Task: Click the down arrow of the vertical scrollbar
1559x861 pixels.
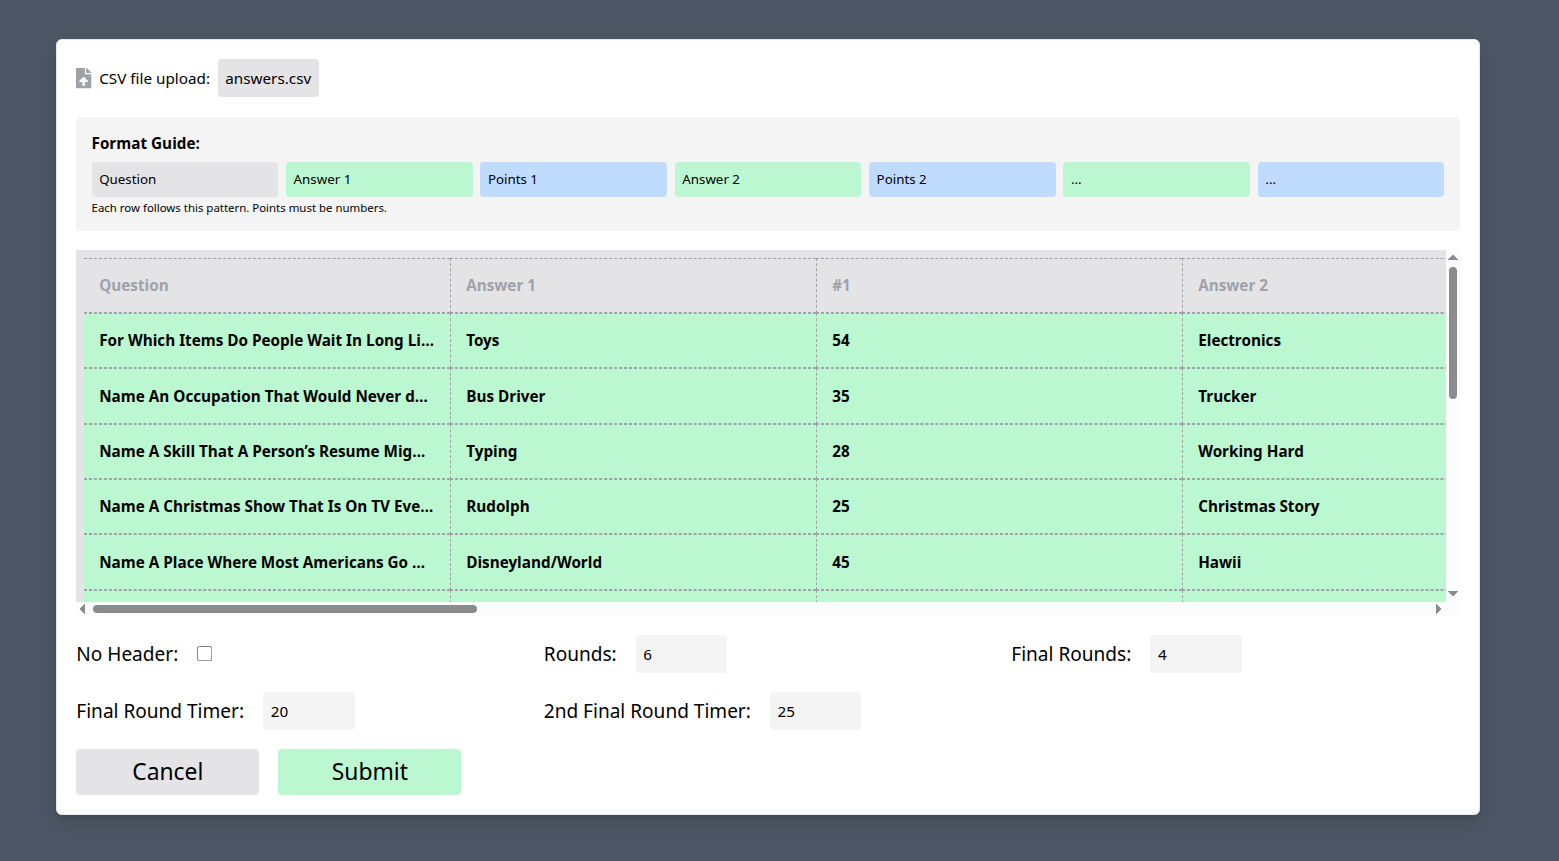Action: pyautogui.click(x=1453, y=592)
